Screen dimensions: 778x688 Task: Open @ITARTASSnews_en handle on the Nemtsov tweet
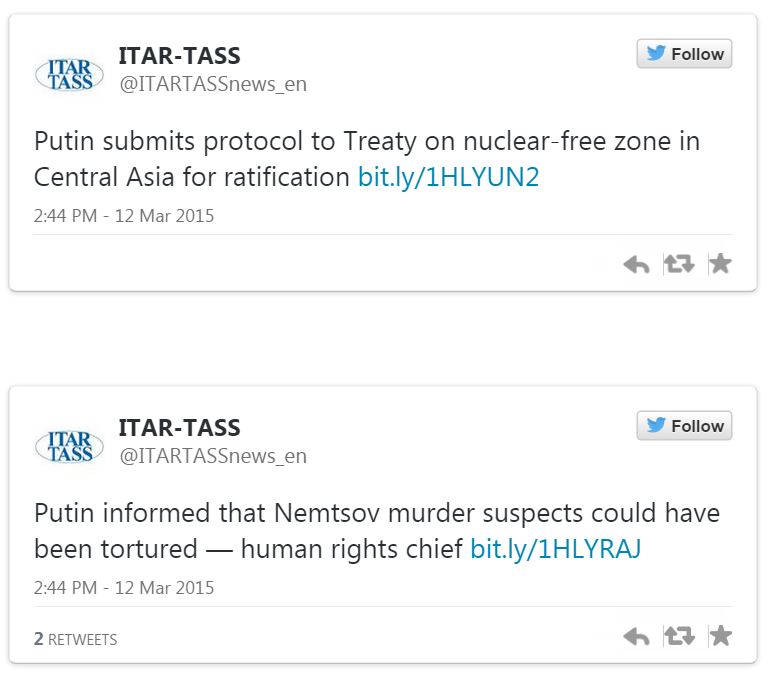click(x=213, y=456)
